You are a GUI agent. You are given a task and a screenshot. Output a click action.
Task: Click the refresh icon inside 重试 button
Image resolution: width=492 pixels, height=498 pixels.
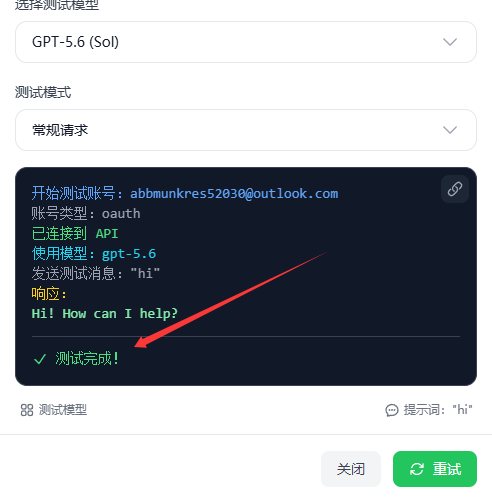(417, 469)
